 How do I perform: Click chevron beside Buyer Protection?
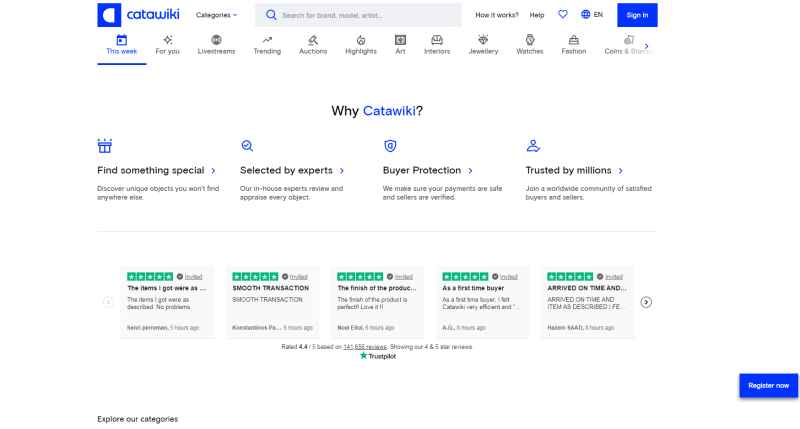(470, 171)
